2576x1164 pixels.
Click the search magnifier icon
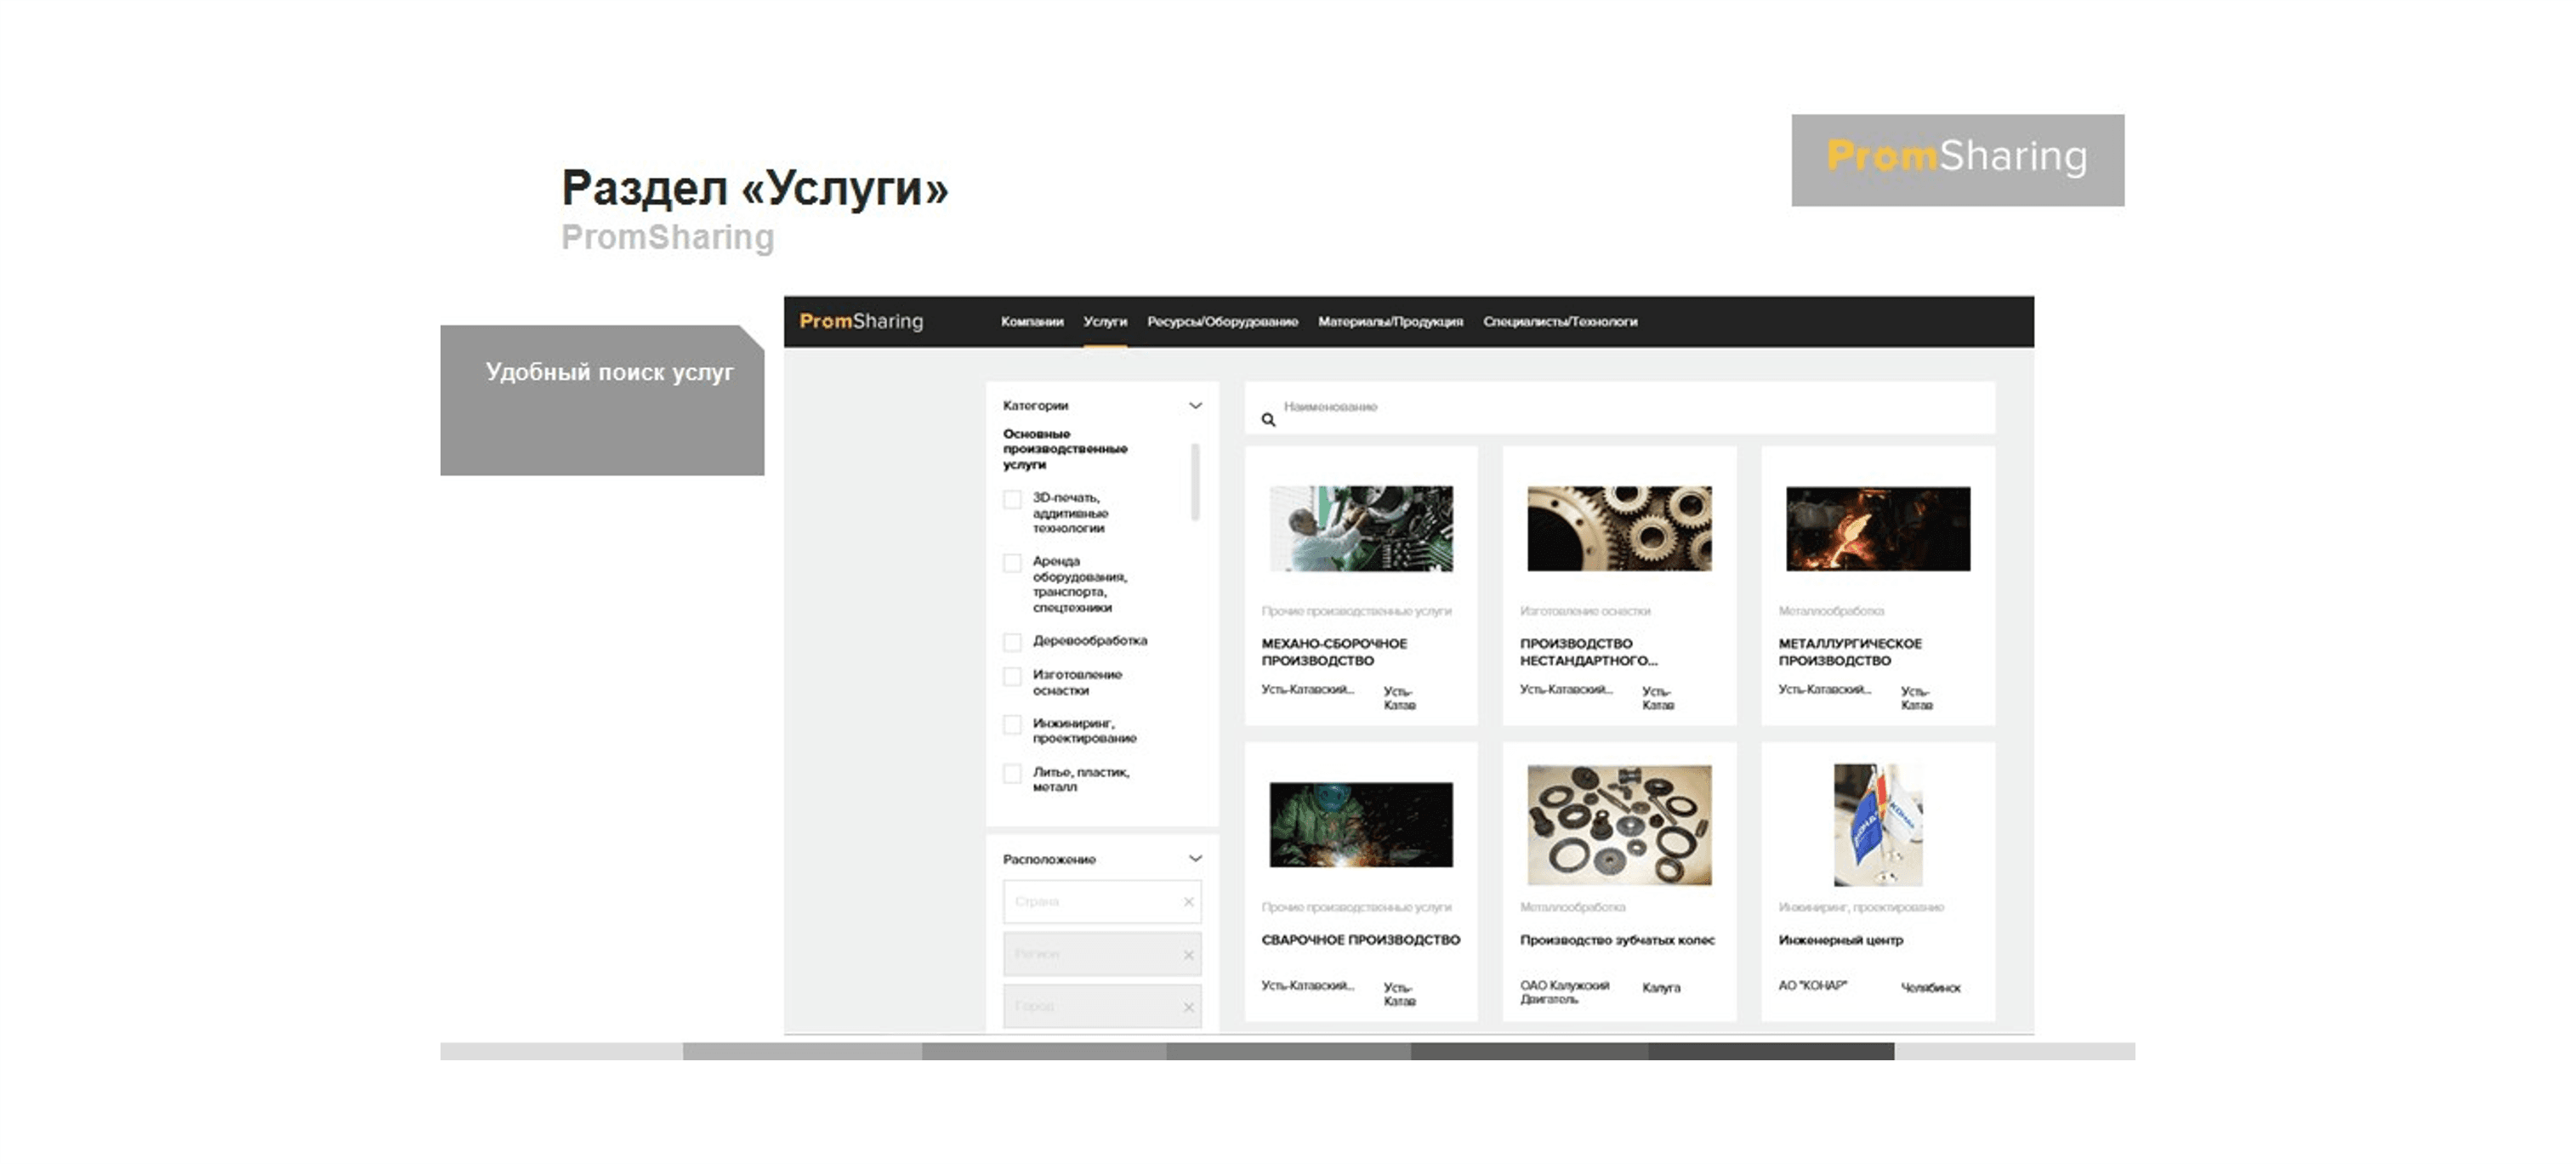pyautogui.click(x=1268, y=420)
